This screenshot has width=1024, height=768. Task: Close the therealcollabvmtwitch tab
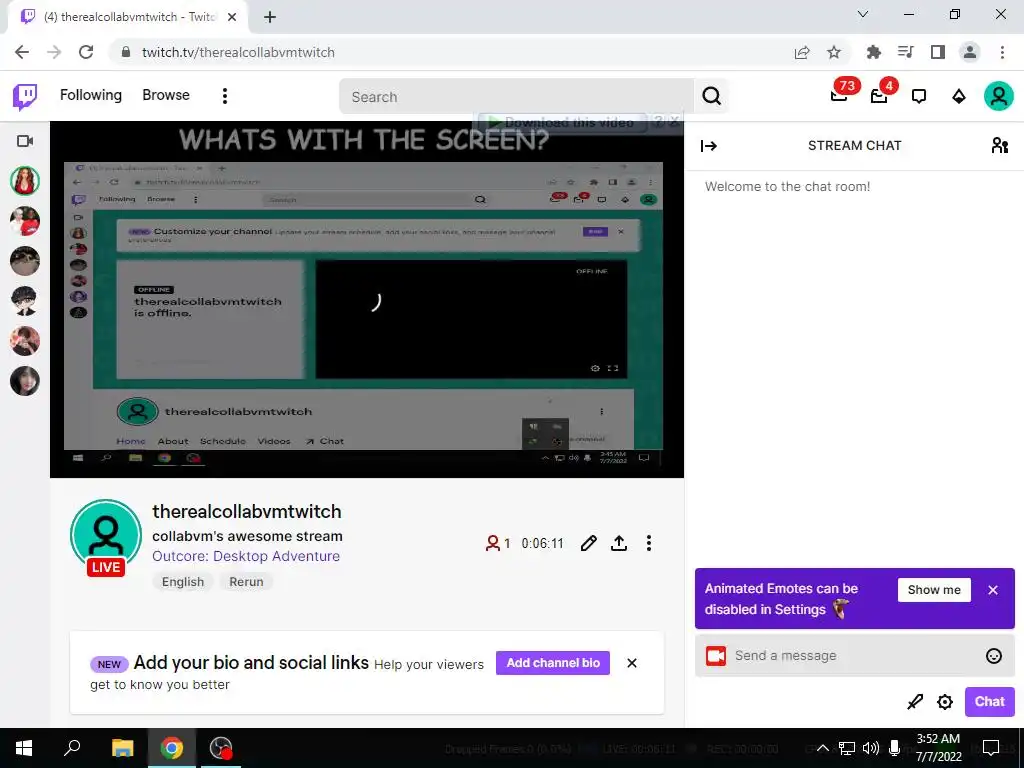coord(232,17)
